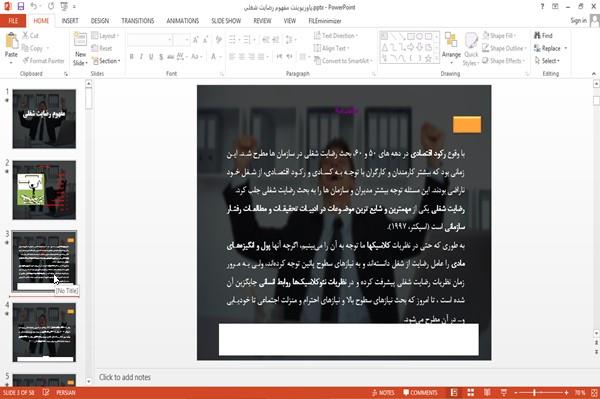Insert a New Slide
600x399 pixels.
(80, 49)
